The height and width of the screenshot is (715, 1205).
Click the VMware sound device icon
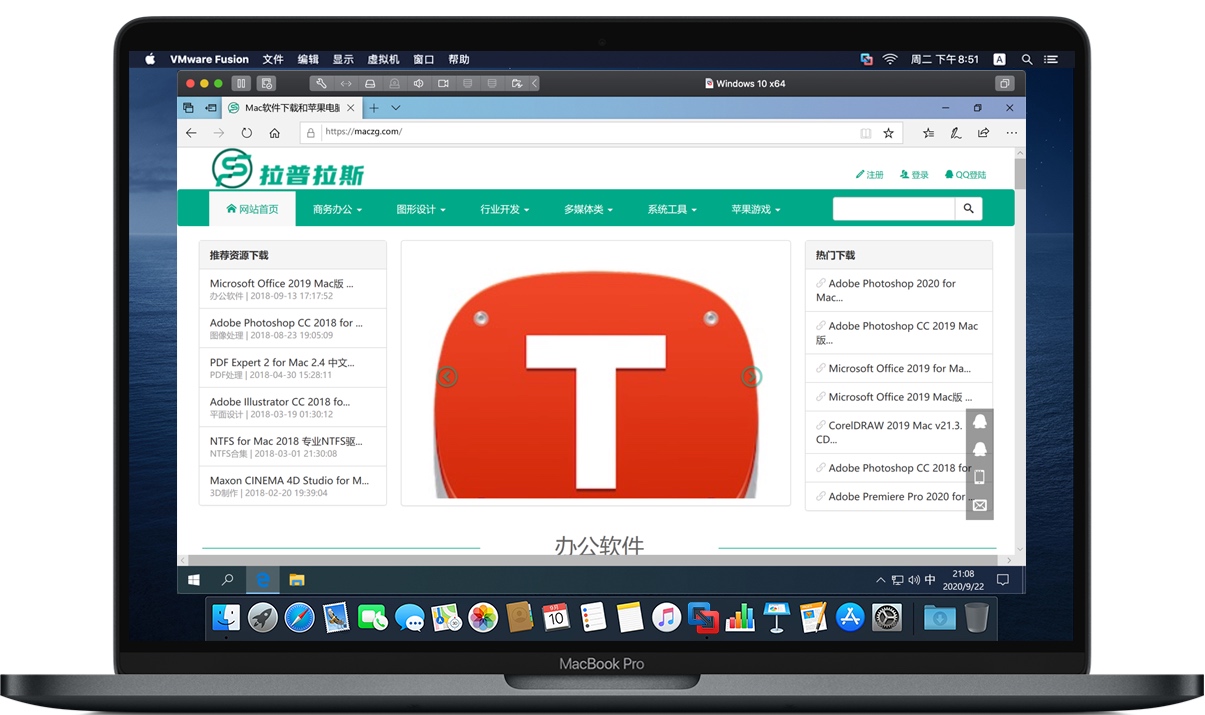click(x=419, y=84)
